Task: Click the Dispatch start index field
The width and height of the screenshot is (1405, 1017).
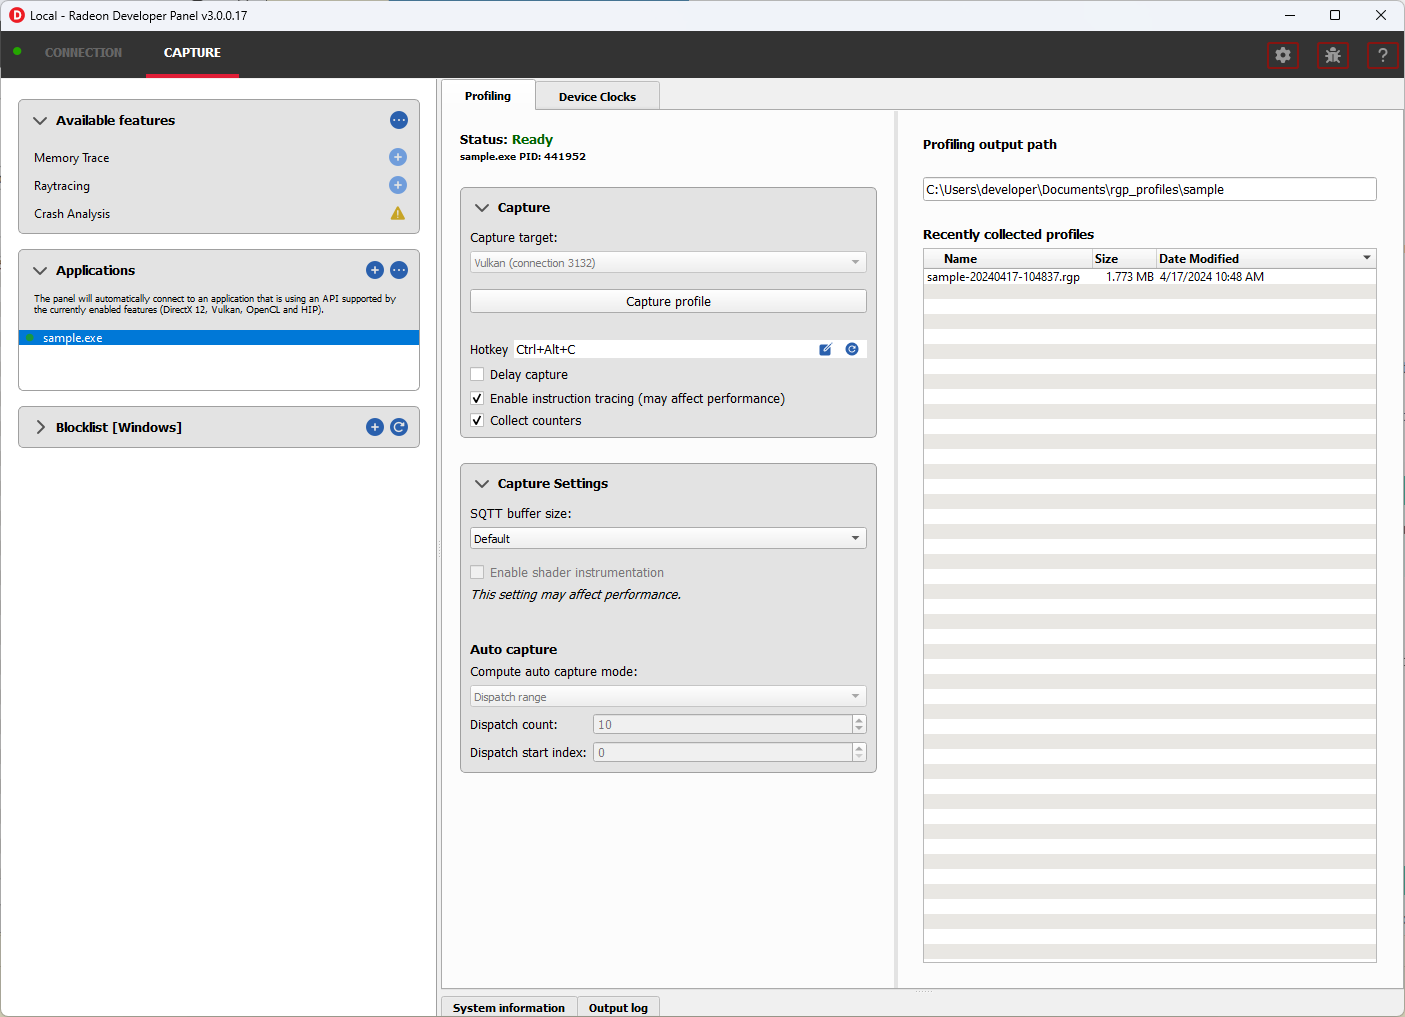Action: coord(723,752)
